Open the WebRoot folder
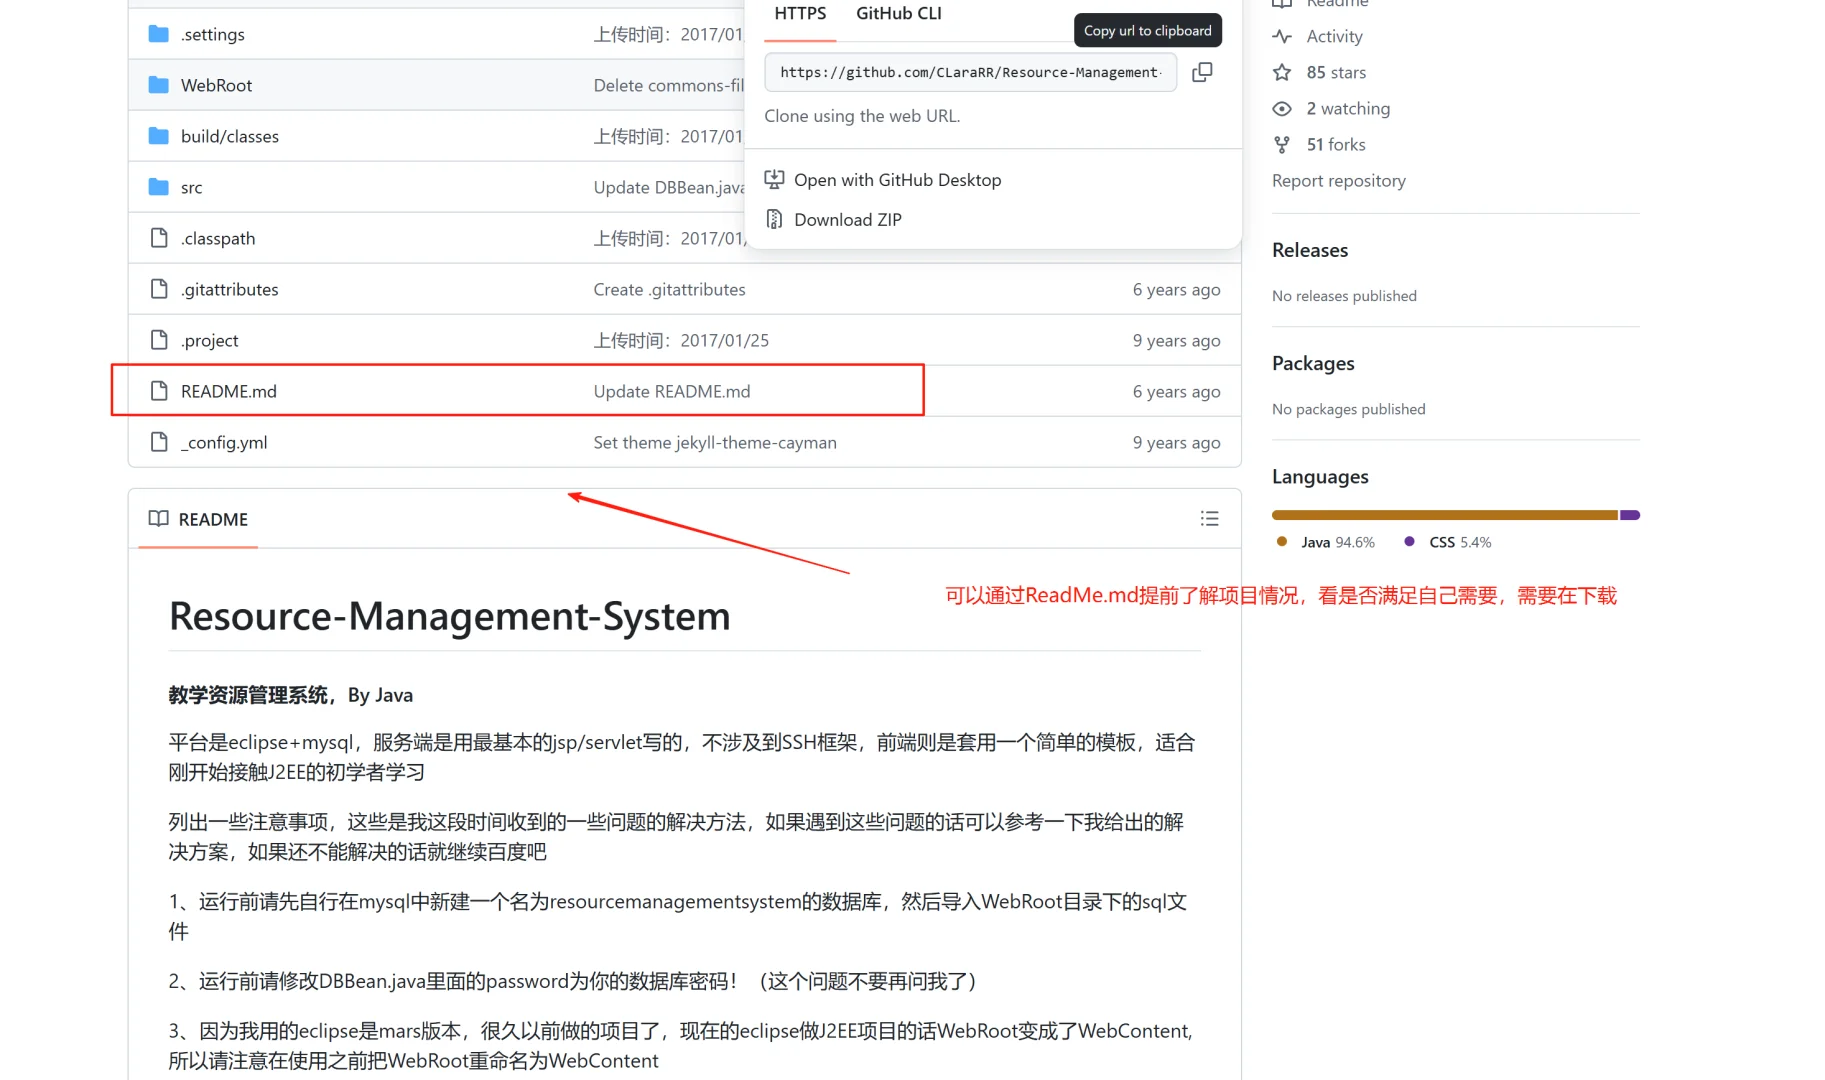The image size is (1825, 1080). tap(216, 85)
